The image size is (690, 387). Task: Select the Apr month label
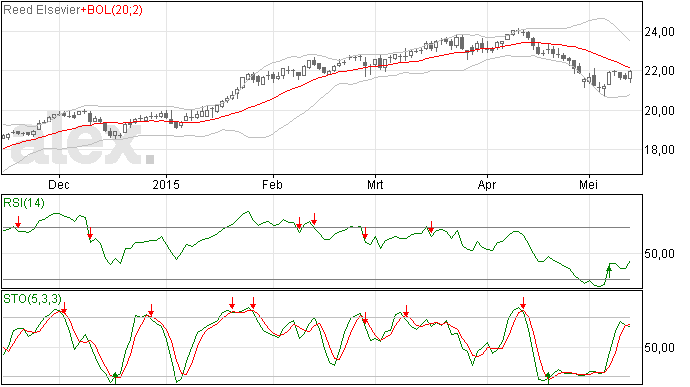(487, 184)
